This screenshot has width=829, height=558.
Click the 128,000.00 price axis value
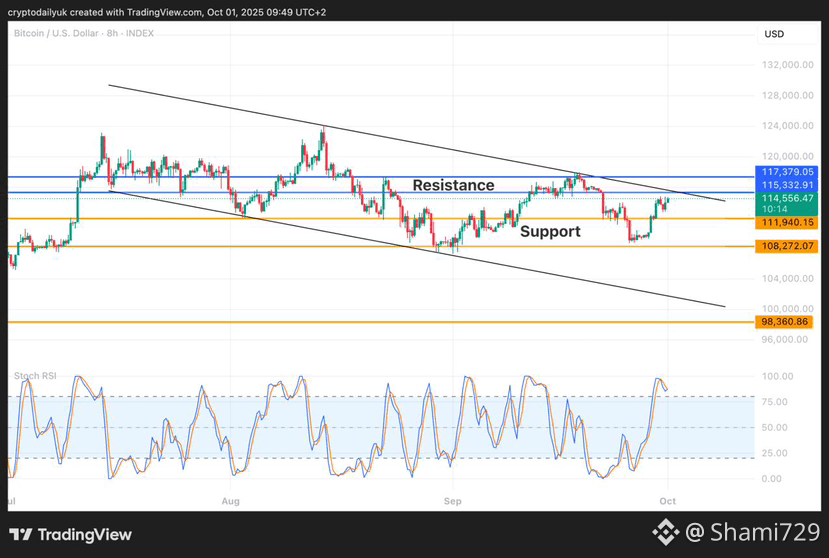pyautogui.click(x=787, y=95)
